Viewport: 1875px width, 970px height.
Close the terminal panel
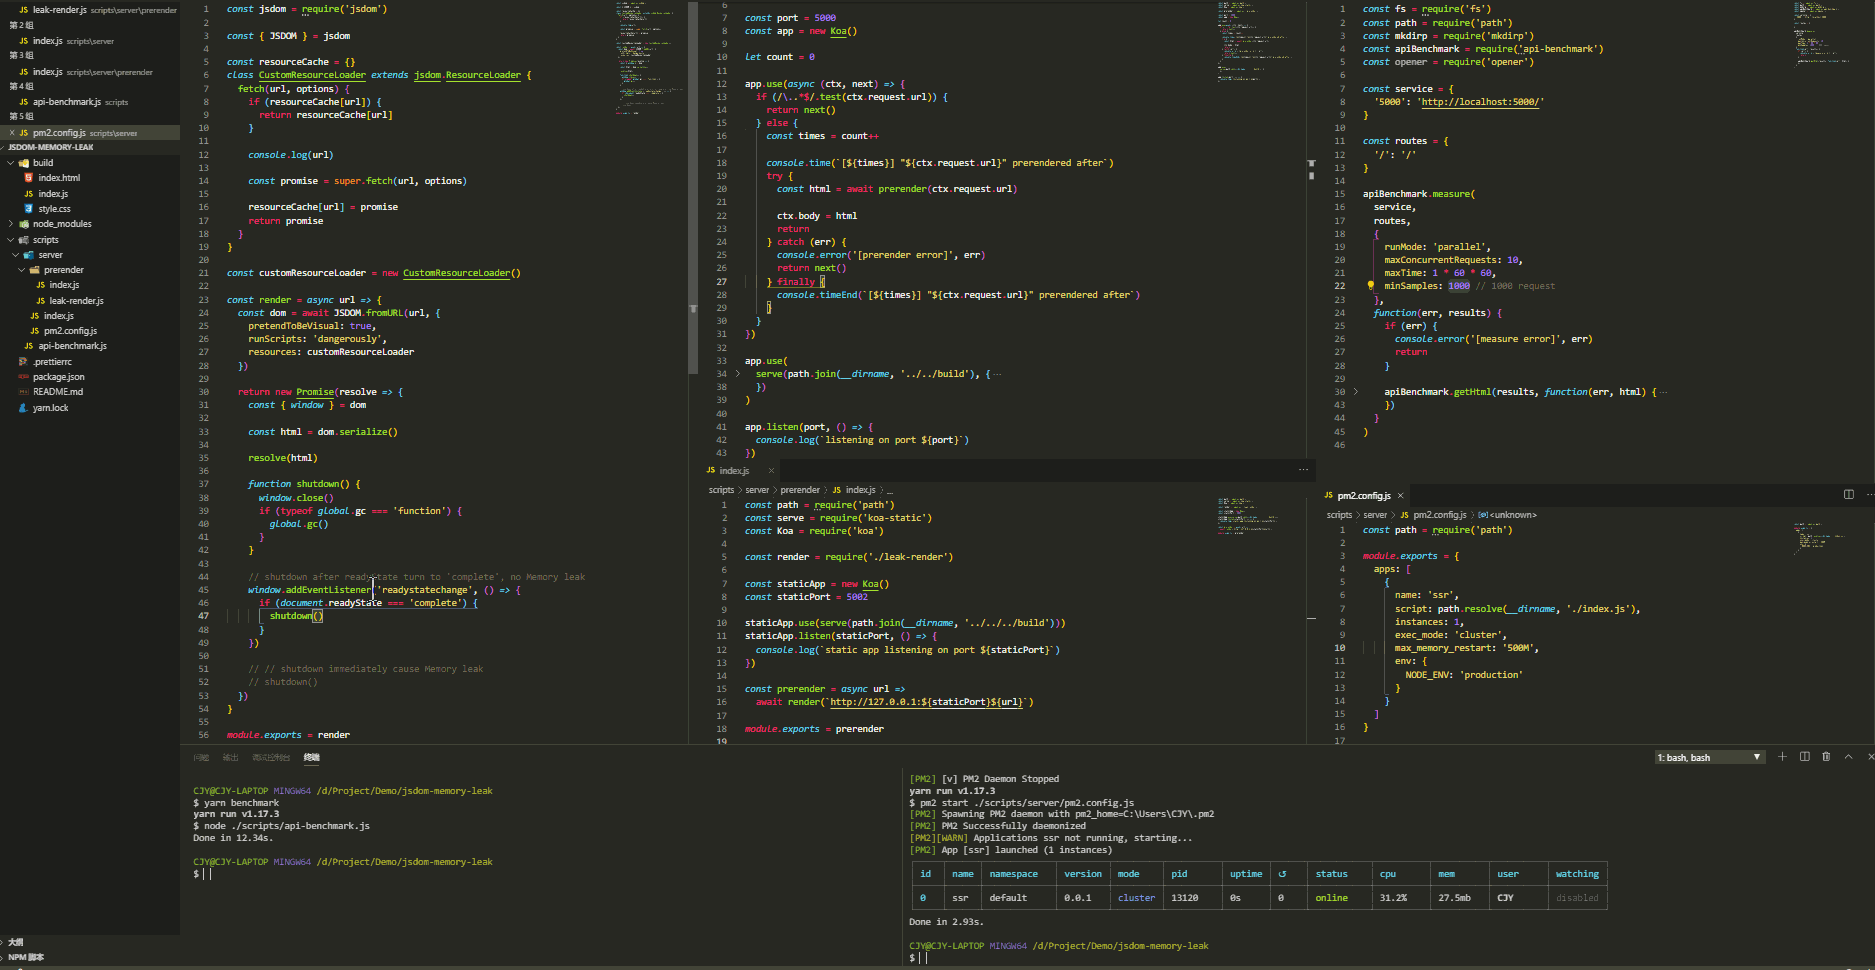pos(1870,757)
